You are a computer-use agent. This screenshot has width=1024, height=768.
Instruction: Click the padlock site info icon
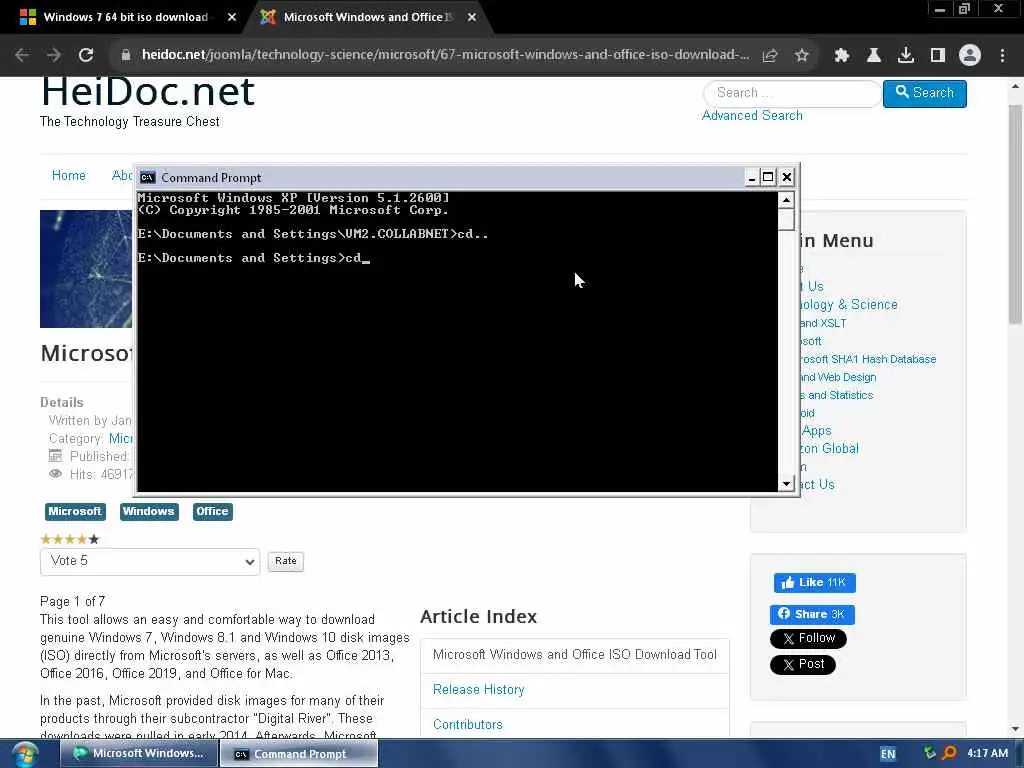pos(125,55)
